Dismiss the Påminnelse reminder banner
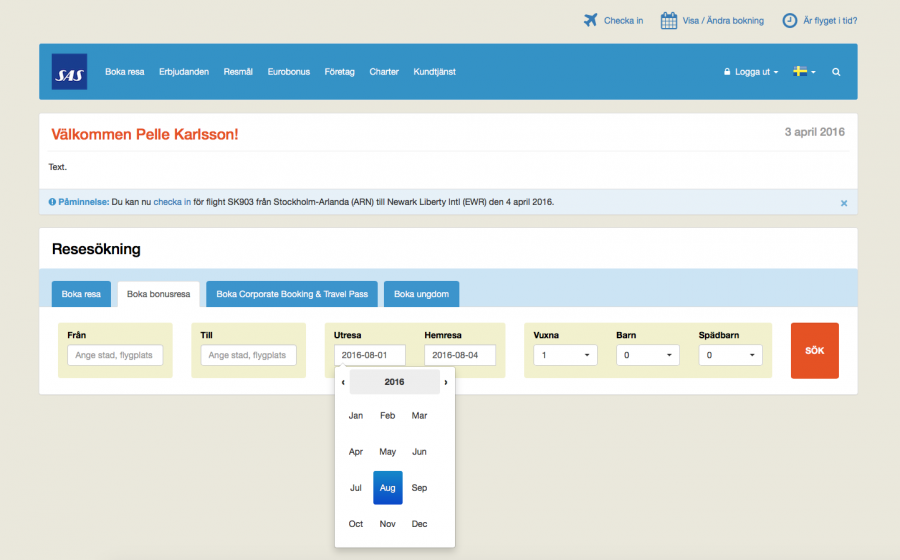The height and width of the screenshot is (560, 900). tap(843, 203)
